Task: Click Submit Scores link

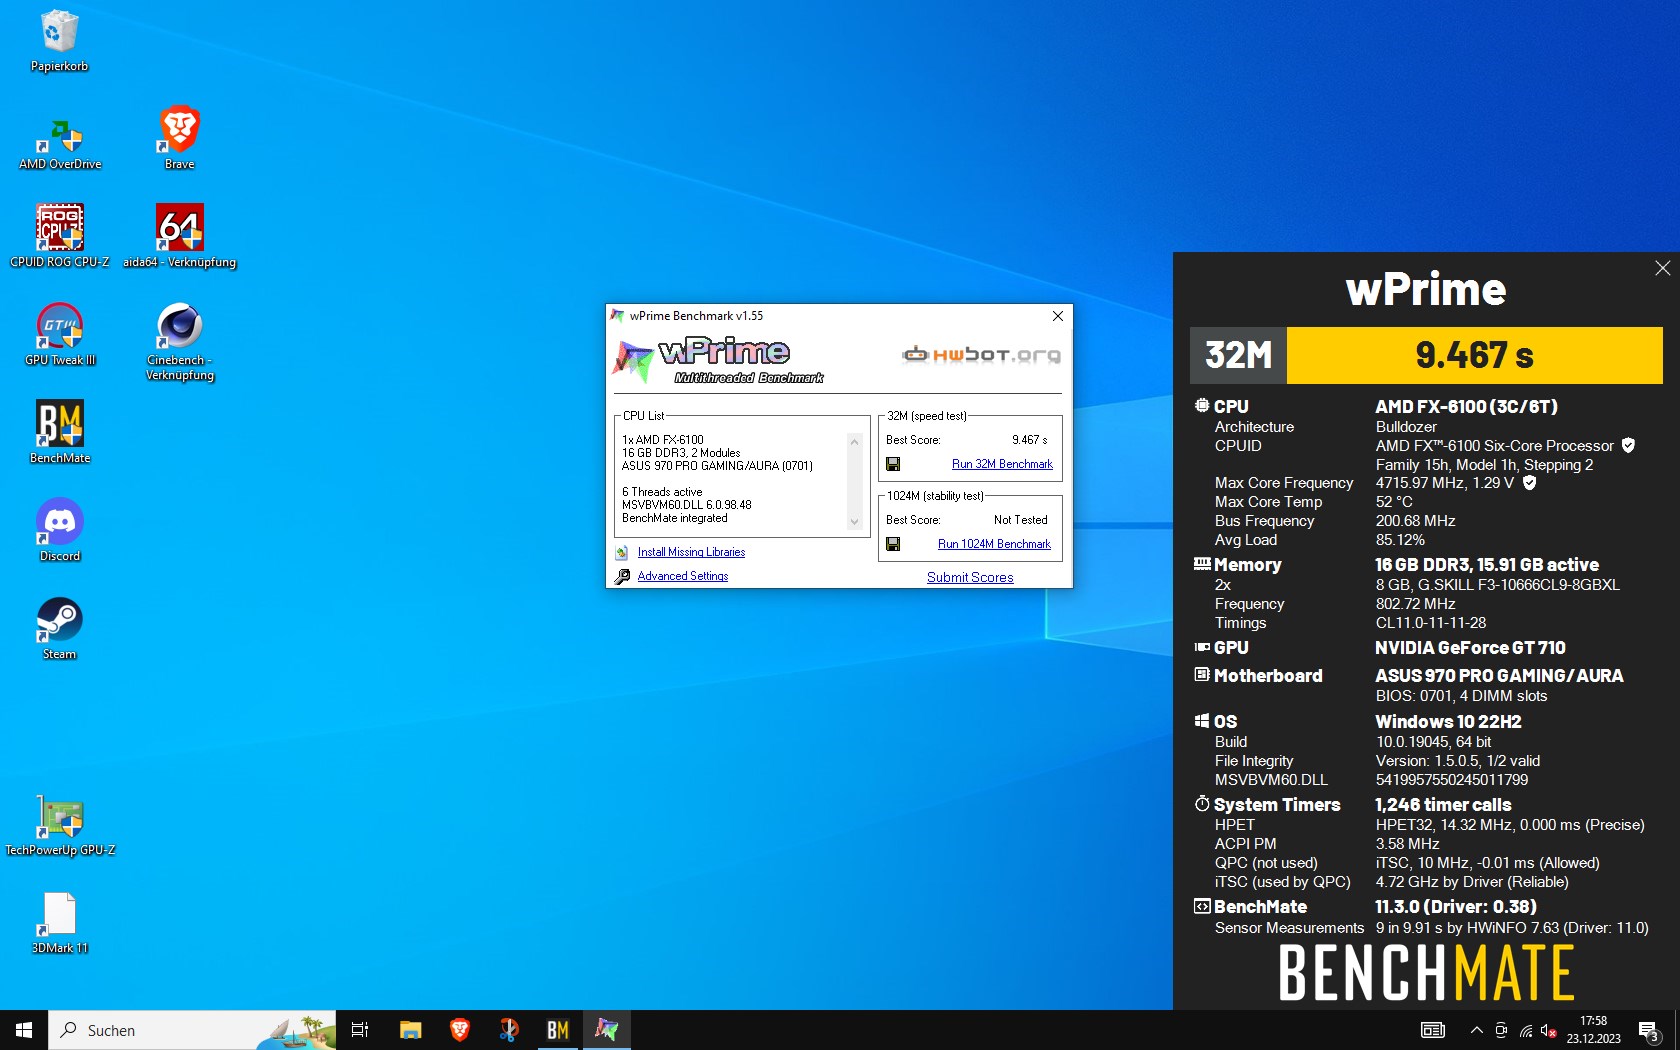Action: 970,577
